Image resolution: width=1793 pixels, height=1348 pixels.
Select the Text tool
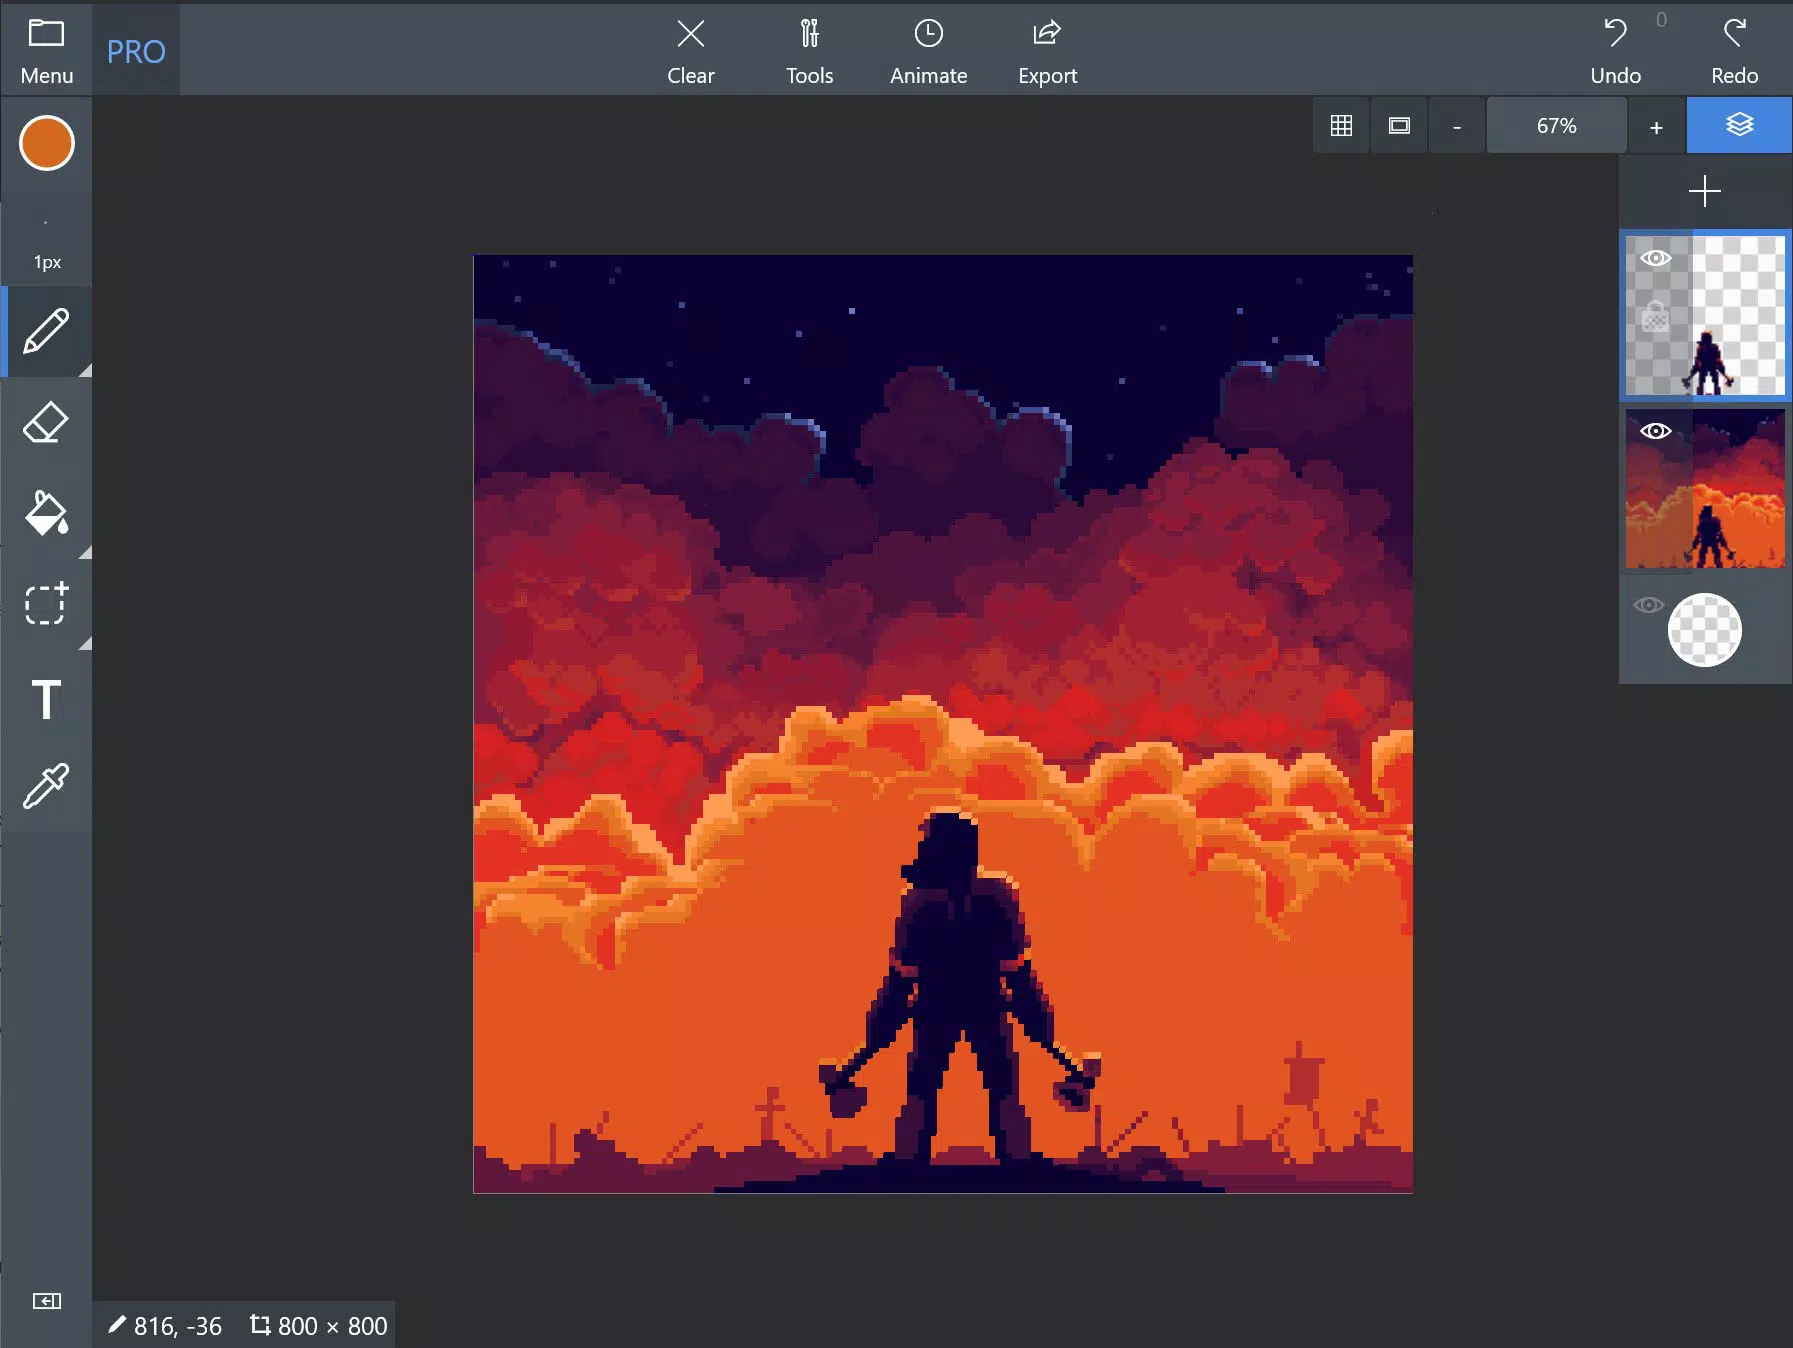(45, 700)
